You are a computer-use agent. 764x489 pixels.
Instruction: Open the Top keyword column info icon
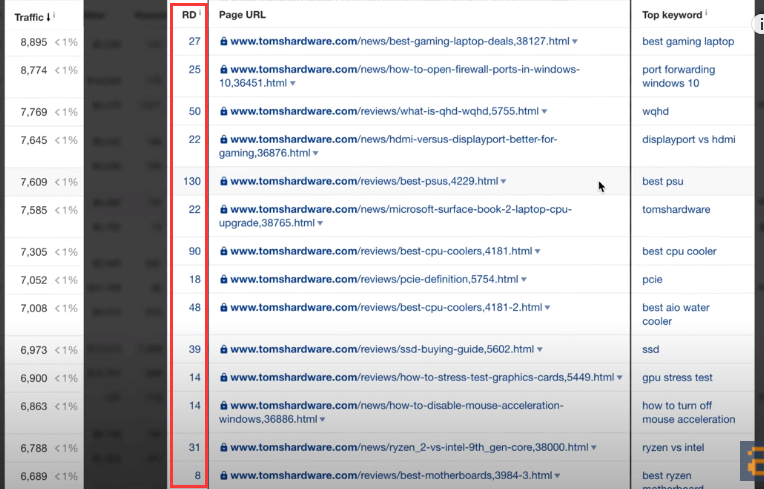(x=706, y=13)
